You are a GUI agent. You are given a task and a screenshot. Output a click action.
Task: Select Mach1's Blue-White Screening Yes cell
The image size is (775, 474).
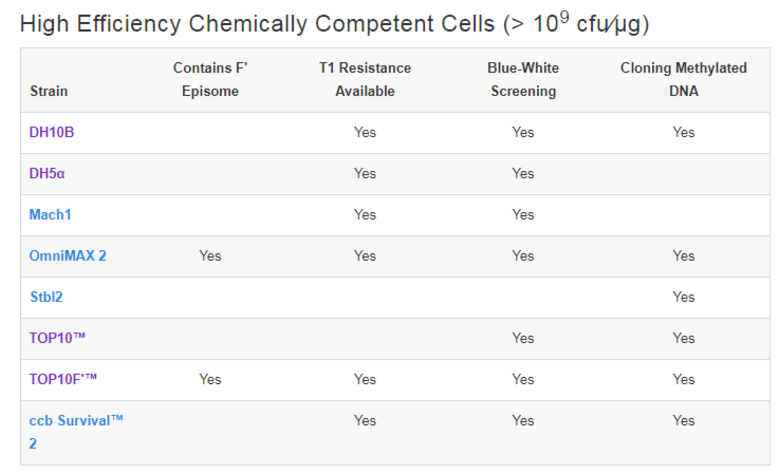pos(523,214)
